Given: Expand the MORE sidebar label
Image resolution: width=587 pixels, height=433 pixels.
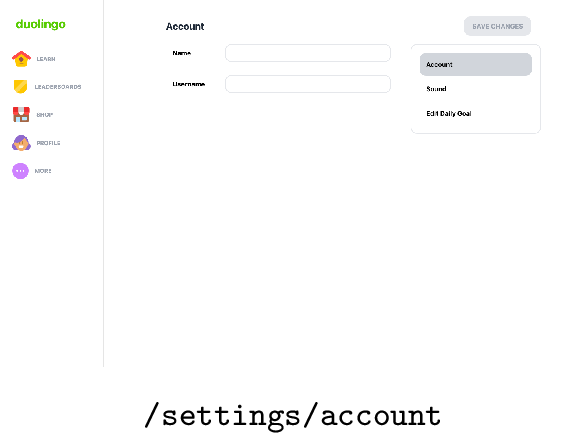Looking at the screenshot, I should pyautogui.click(x=43, y=171).
